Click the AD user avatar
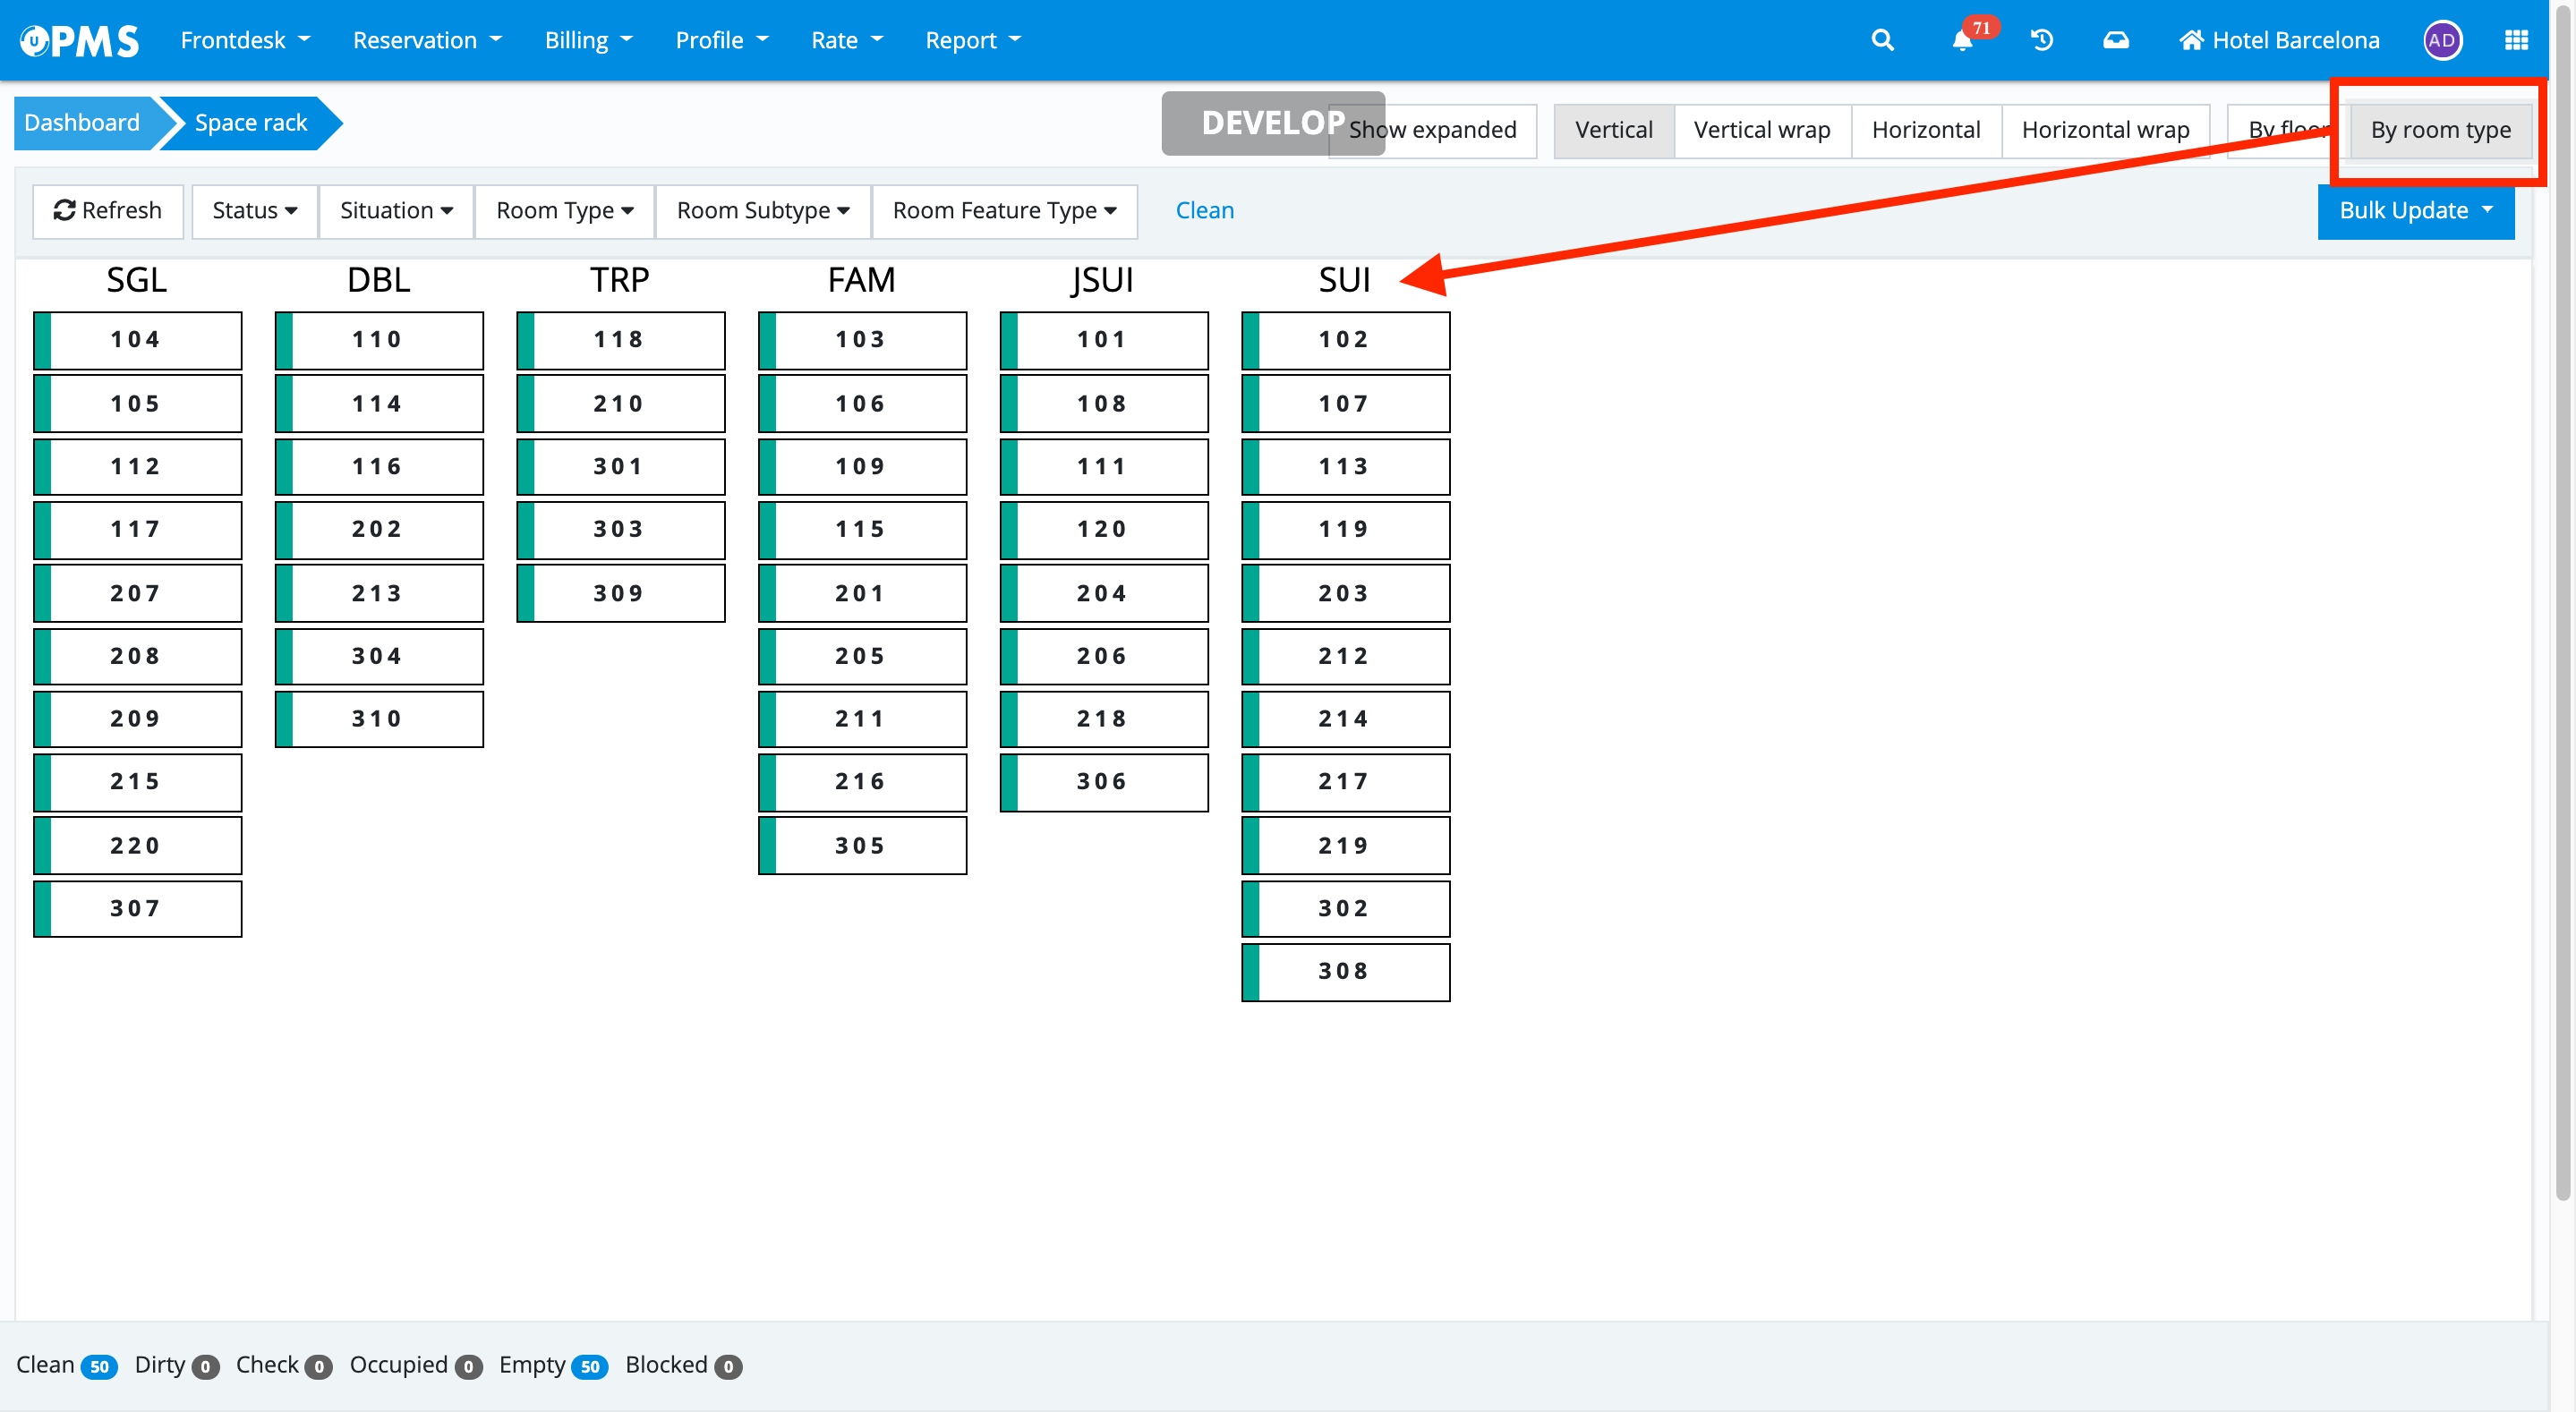Screen dimensions: 2576x1412 point(2442,40)
